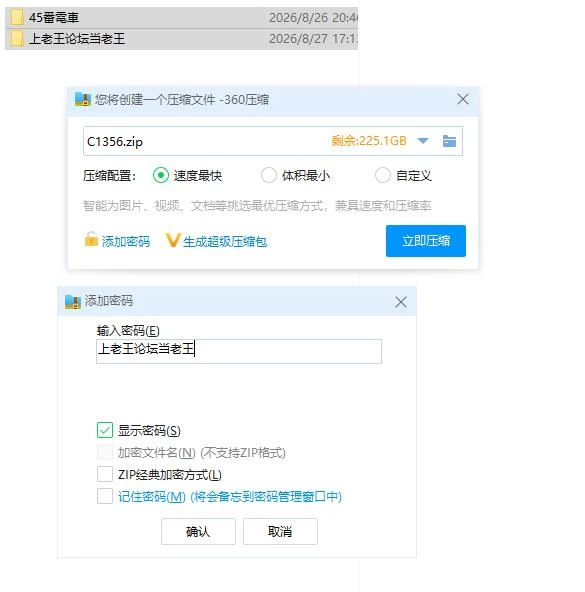Close the 添加密码 dialog

pos(401,302)
